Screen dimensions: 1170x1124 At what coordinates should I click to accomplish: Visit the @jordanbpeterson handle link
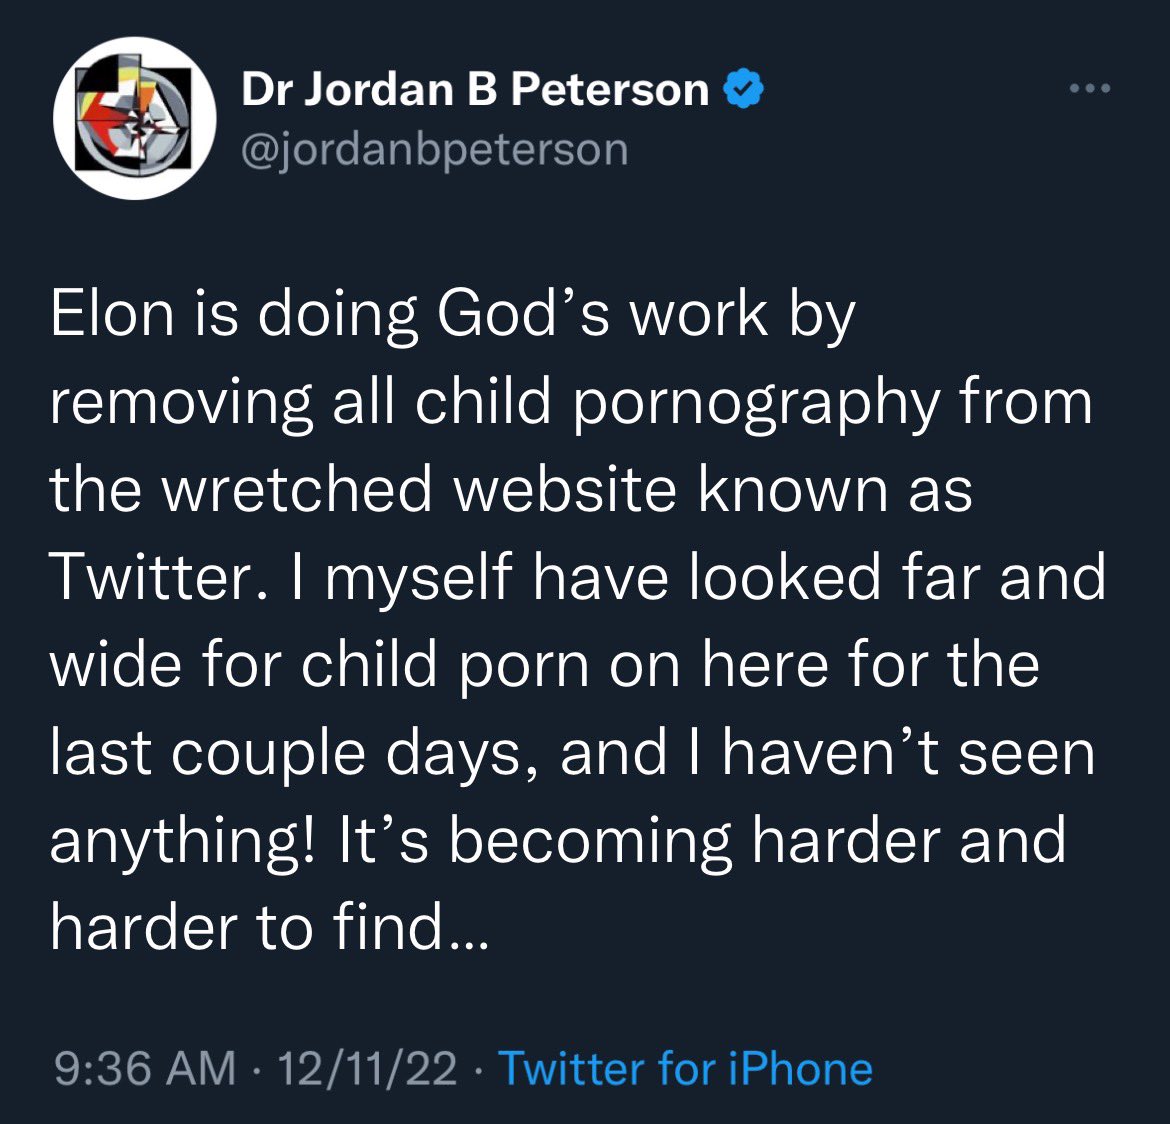435,150
